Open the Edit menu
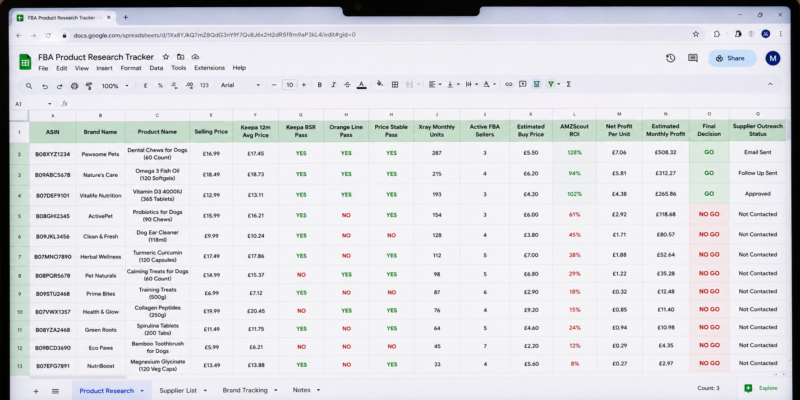 pyautogui.click(x=62, y=68)
